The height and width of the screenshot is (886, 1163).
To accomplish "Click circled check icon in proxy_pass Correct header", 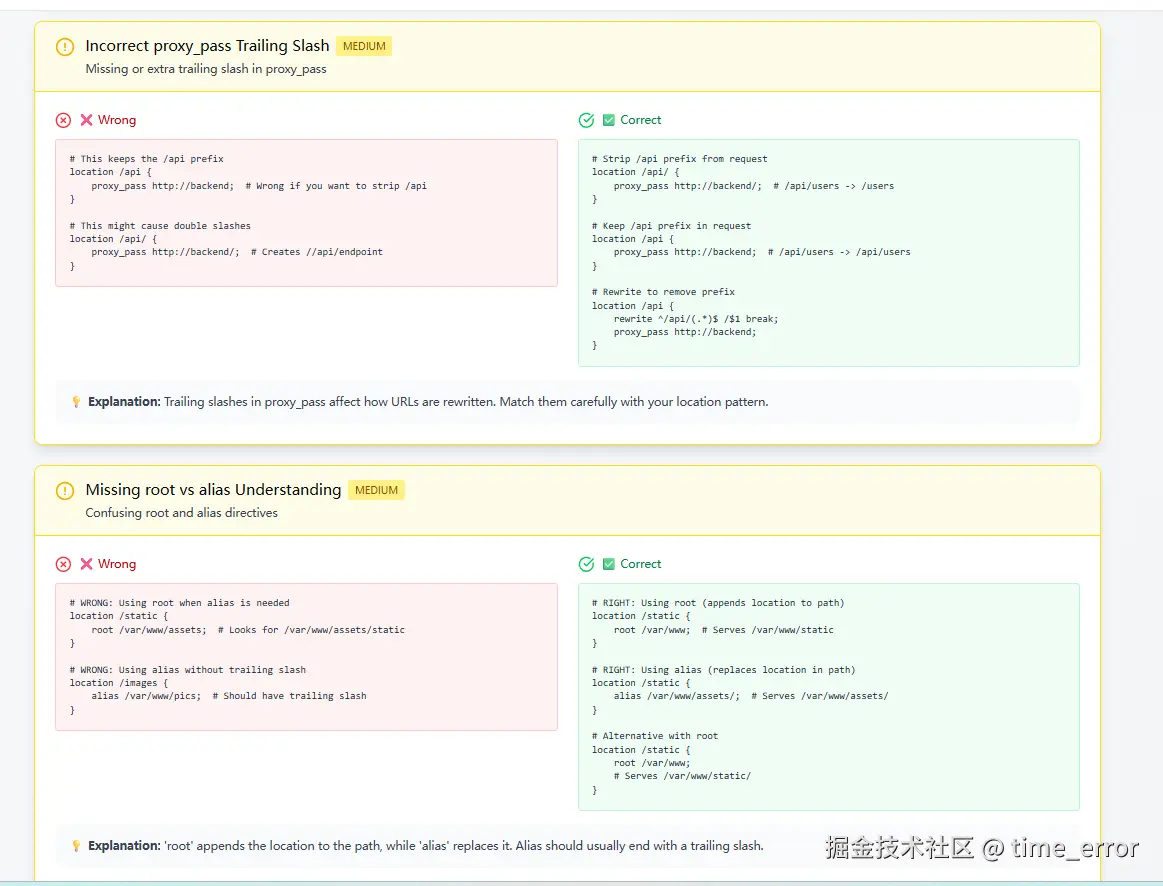I will click(586, 120).
